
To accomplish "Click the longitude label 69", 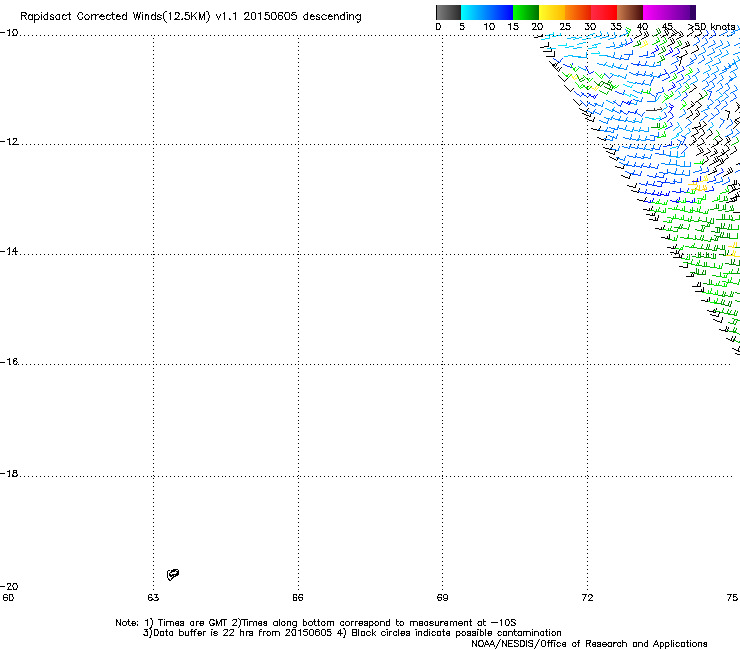I will pyautogui.click(x=442, y=598).
